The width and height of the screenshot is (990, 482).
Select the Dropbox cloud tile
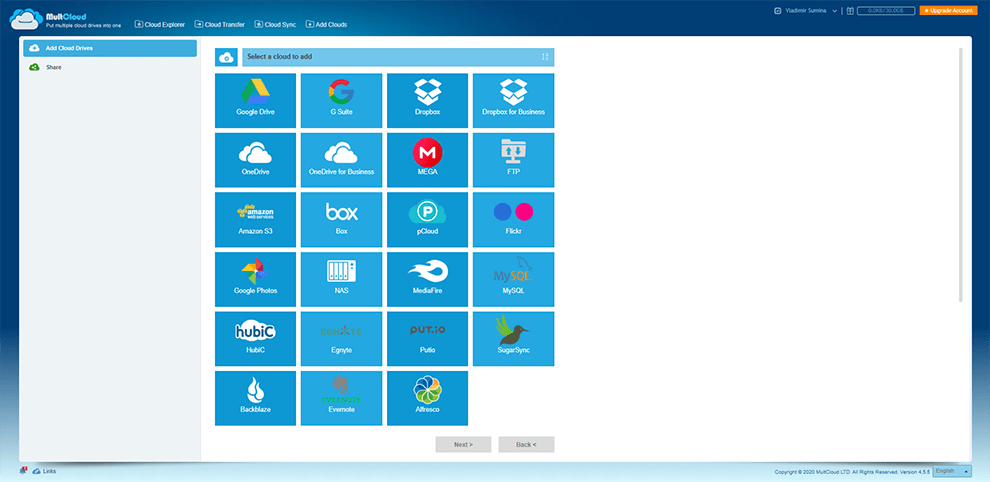pyautogui.click(x=427, y=100)
